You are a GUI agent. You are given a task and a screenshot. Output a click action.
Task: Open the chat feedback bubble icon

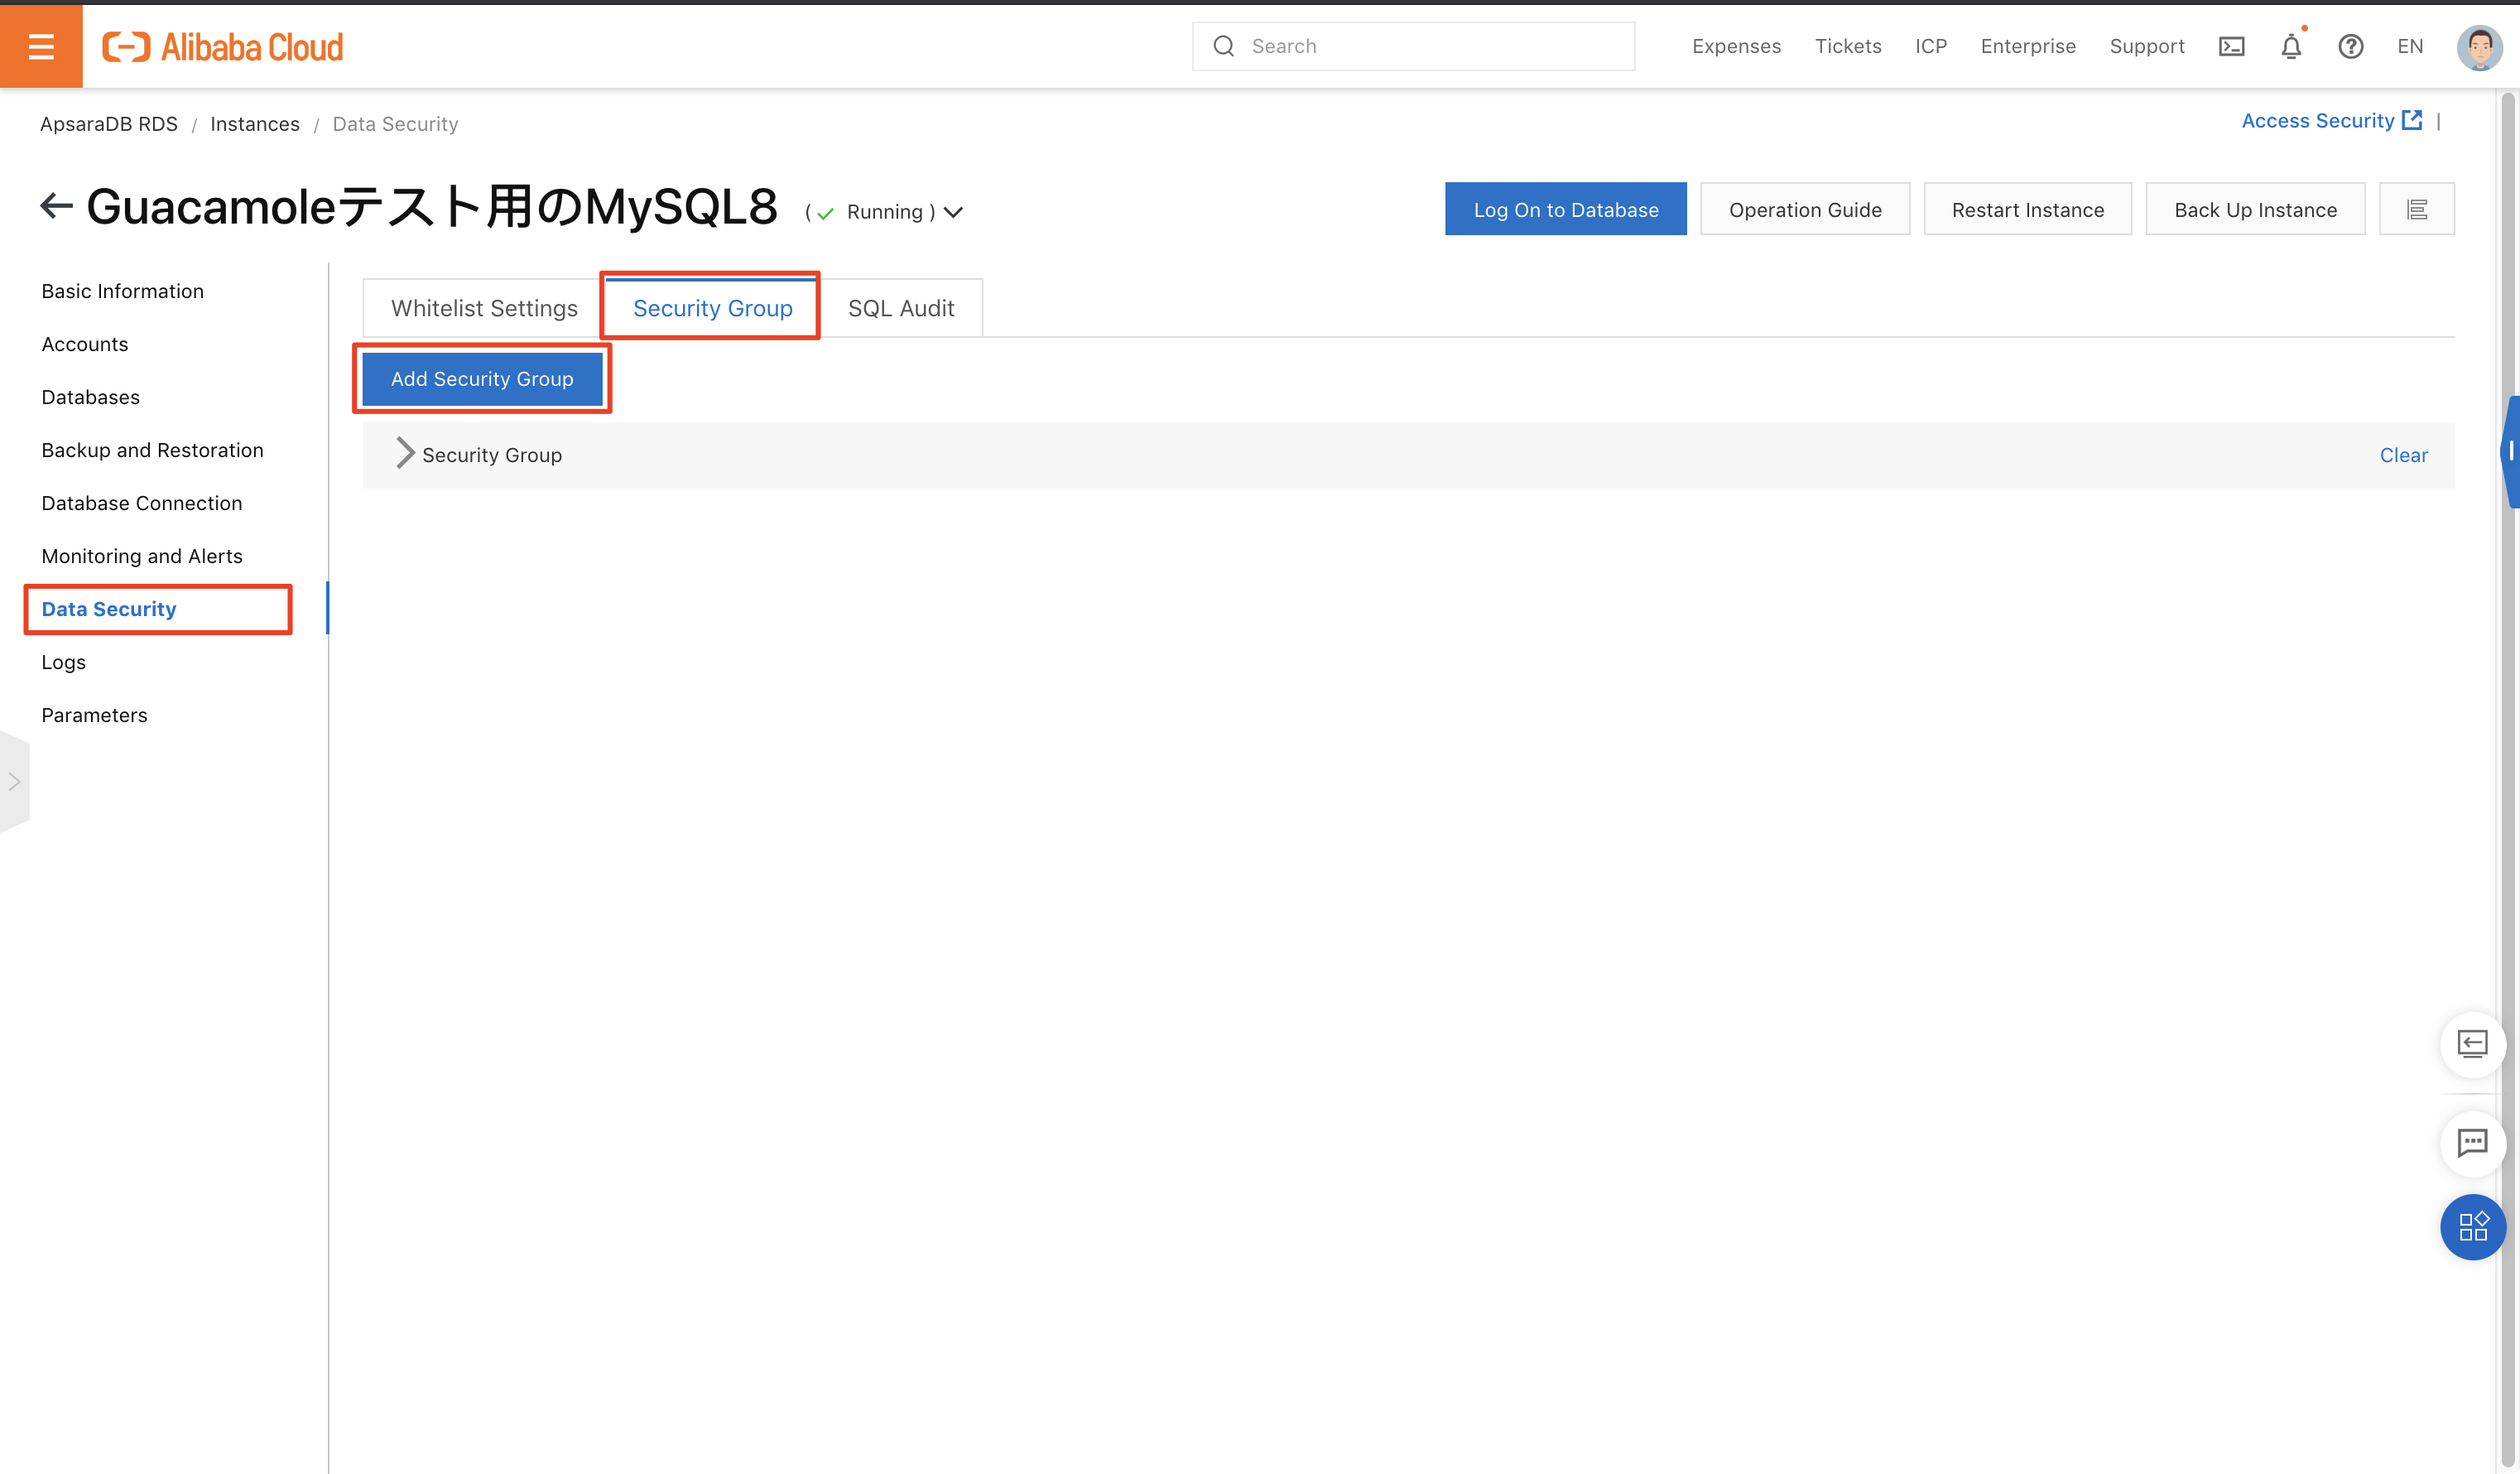pyautogui.click(x=2472, y=1142)
